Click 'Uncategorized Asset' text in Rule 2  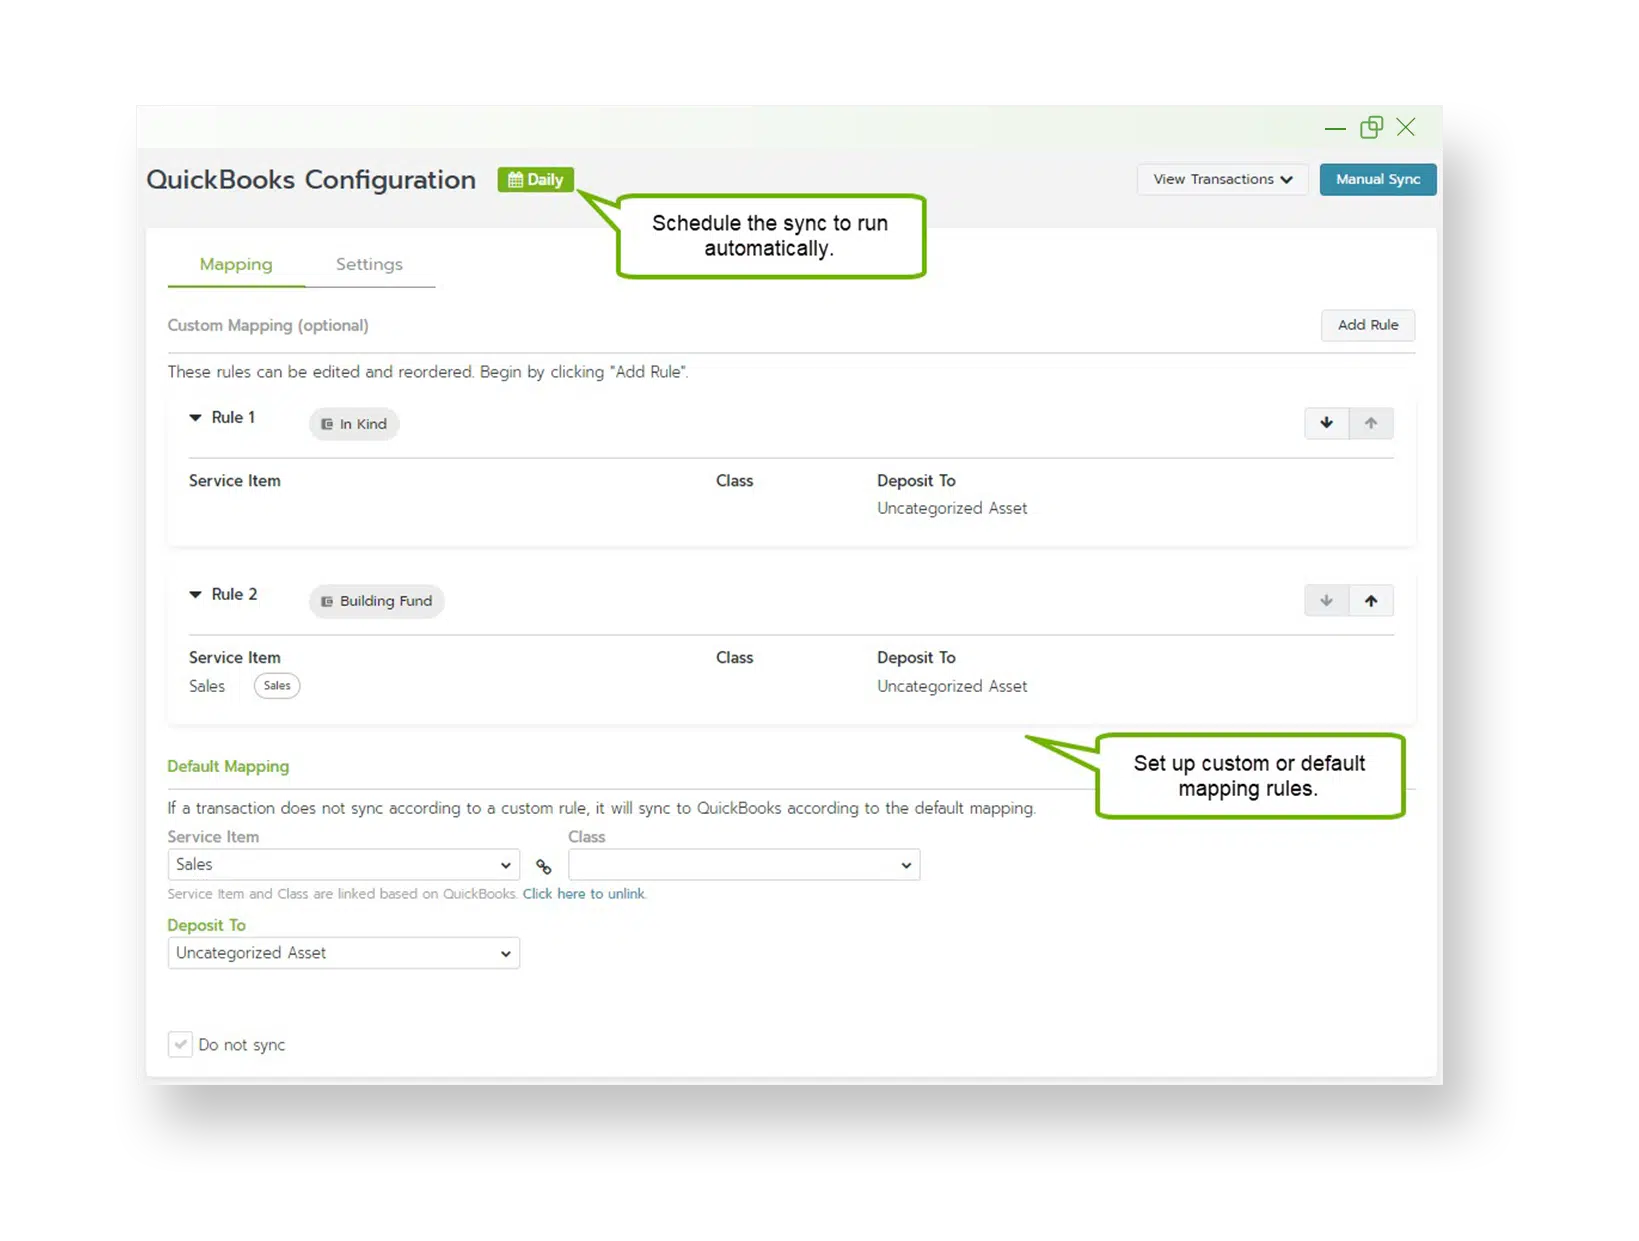952,687
